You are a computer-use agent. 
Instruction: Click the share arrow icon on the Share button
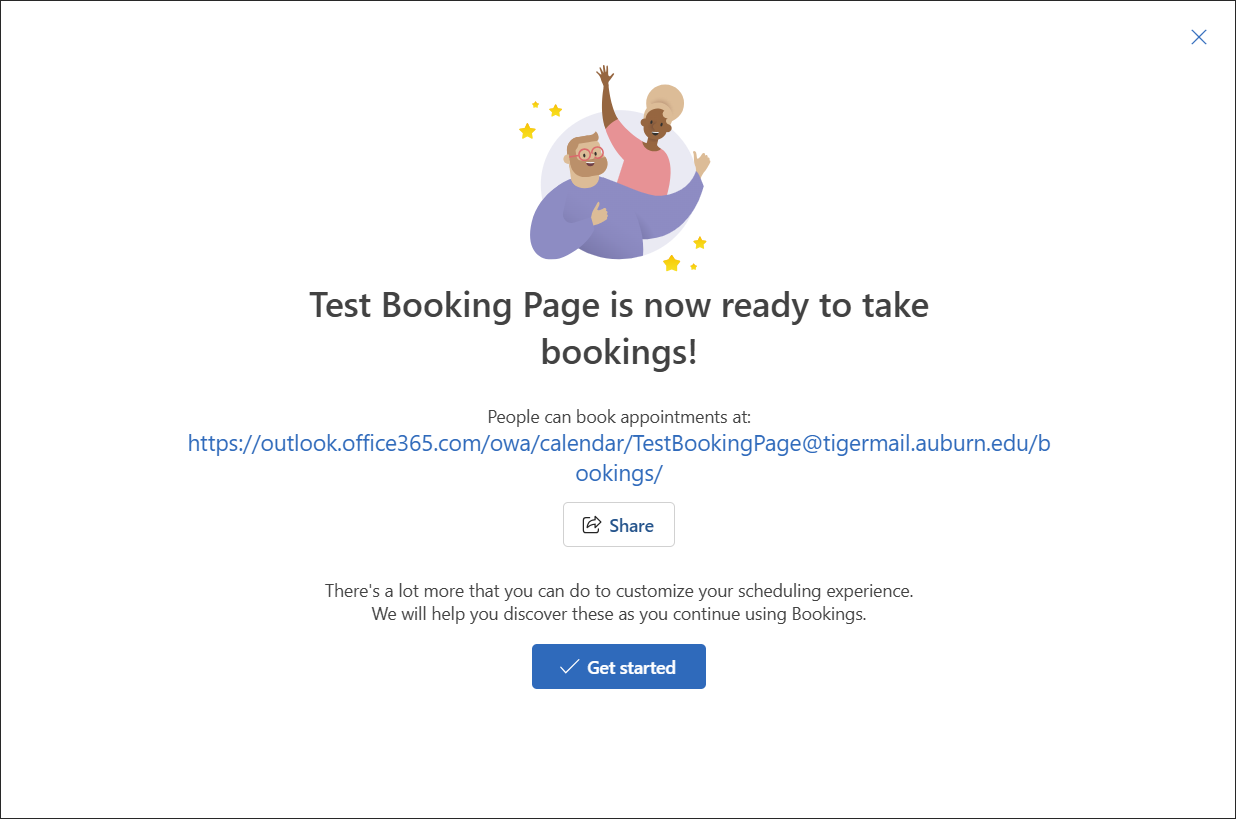(592, 524)
